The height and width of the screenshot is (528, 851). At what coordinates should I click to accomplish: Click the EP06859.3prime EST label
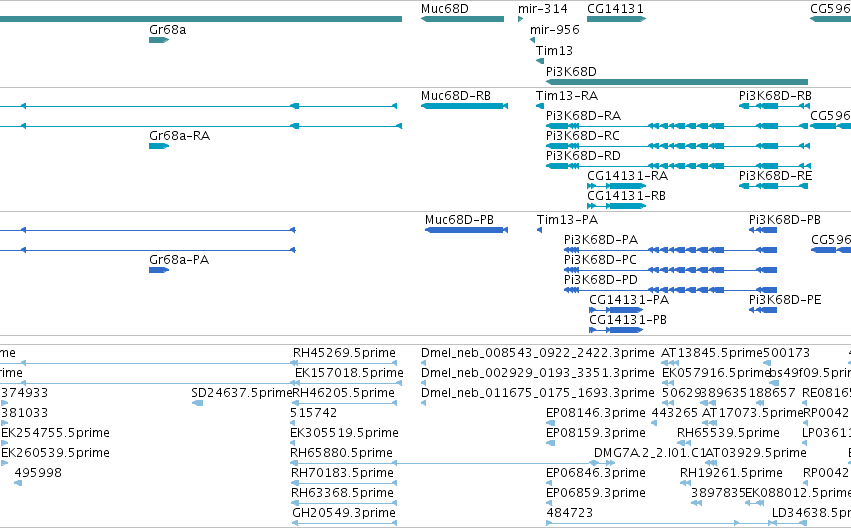596,493
